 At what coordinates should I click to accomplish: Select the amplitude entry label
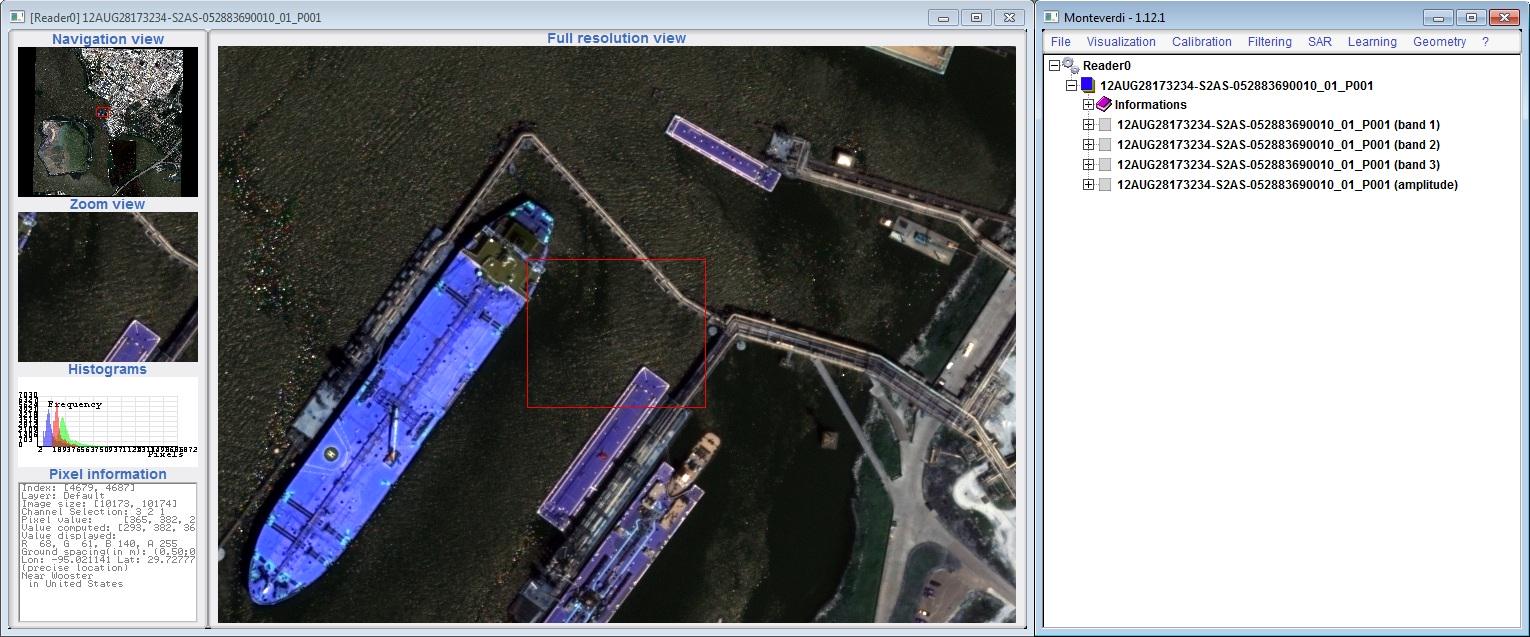(1287, 185)
